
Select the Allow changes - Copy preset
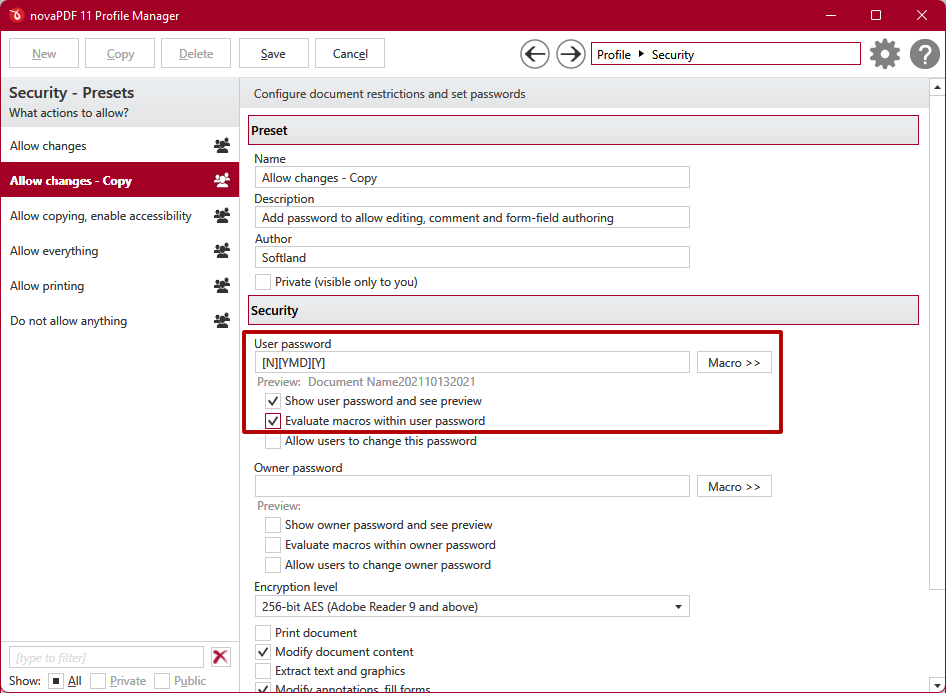pos(120,180)
